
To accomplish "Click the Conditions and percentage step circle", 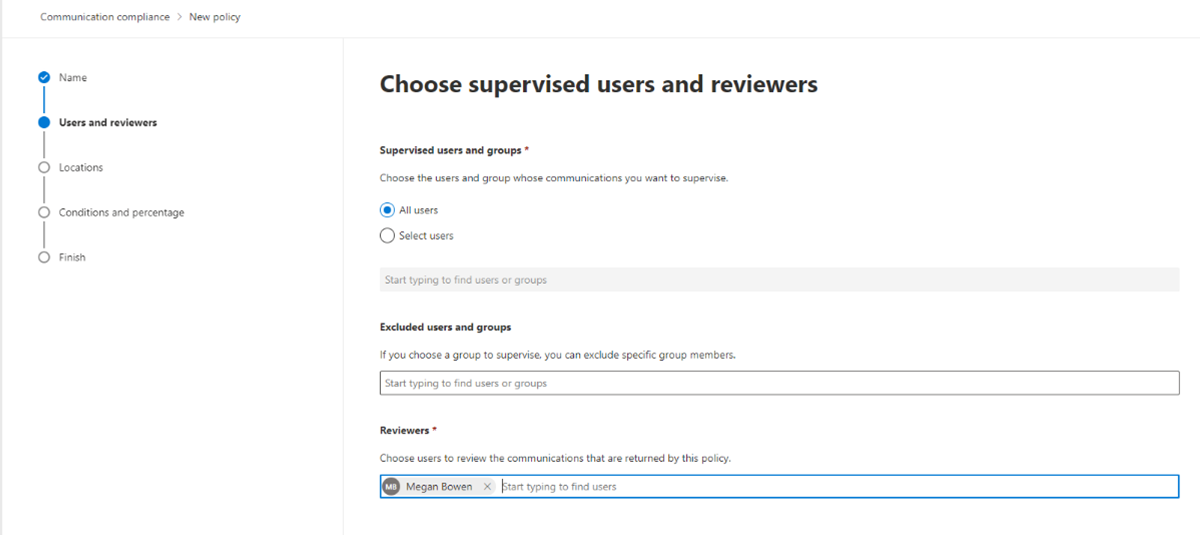I will coord(44,212).
